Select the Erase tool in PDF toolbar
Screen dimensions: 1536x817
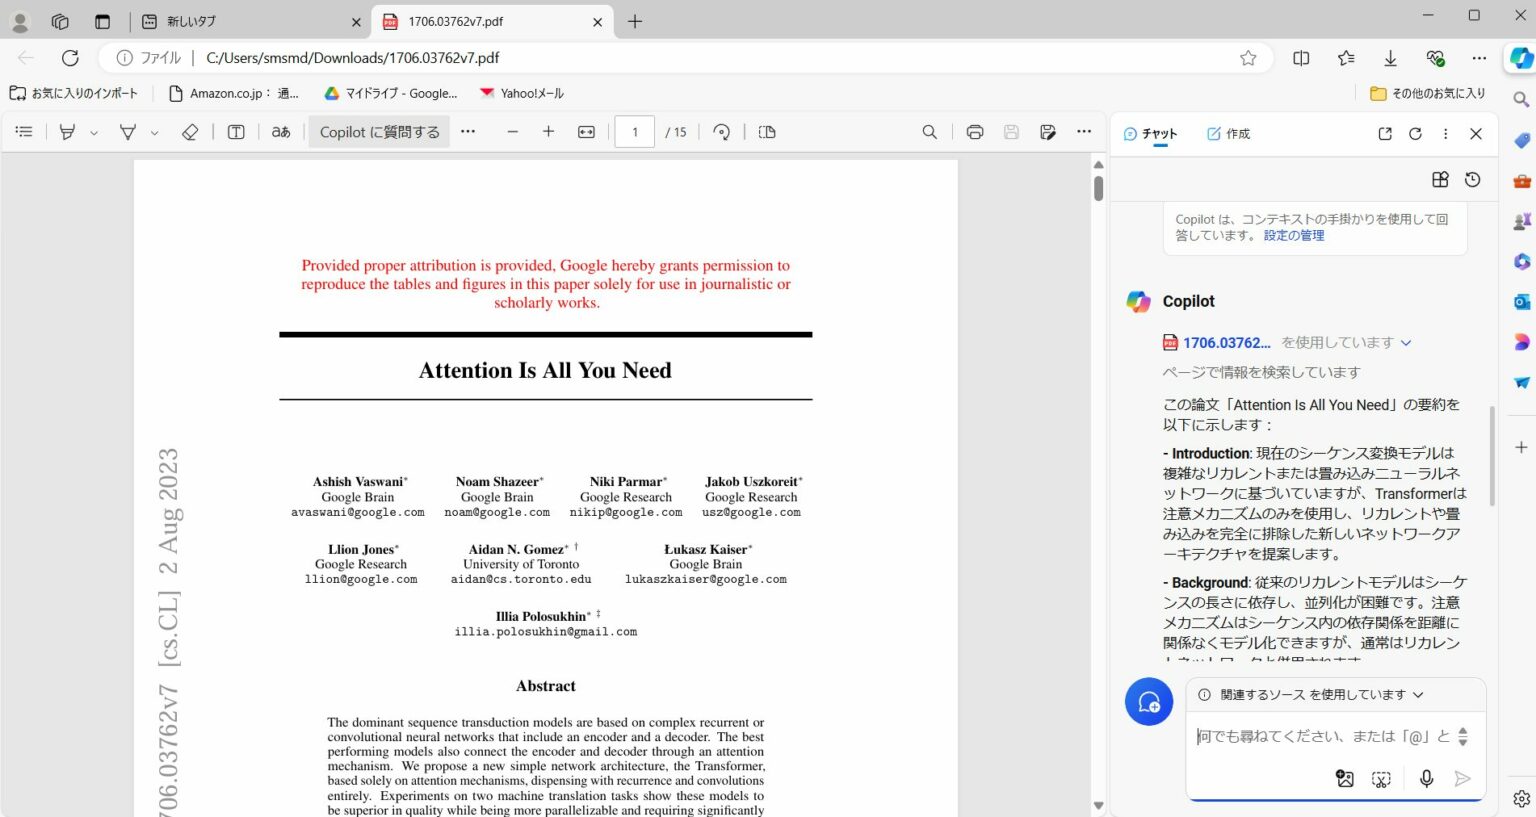click(x=190, y=132)
